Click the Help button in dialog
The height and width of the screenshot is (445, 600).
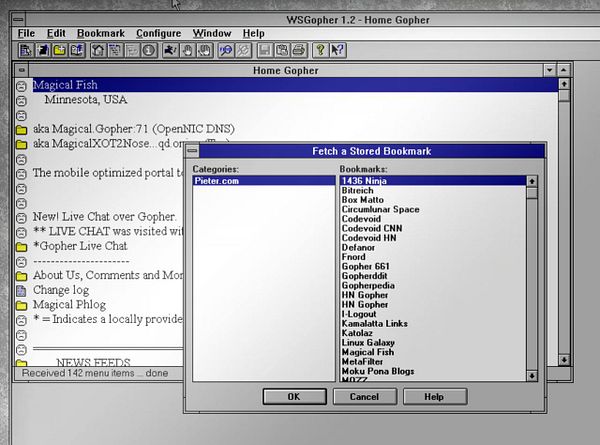point(435,396)
